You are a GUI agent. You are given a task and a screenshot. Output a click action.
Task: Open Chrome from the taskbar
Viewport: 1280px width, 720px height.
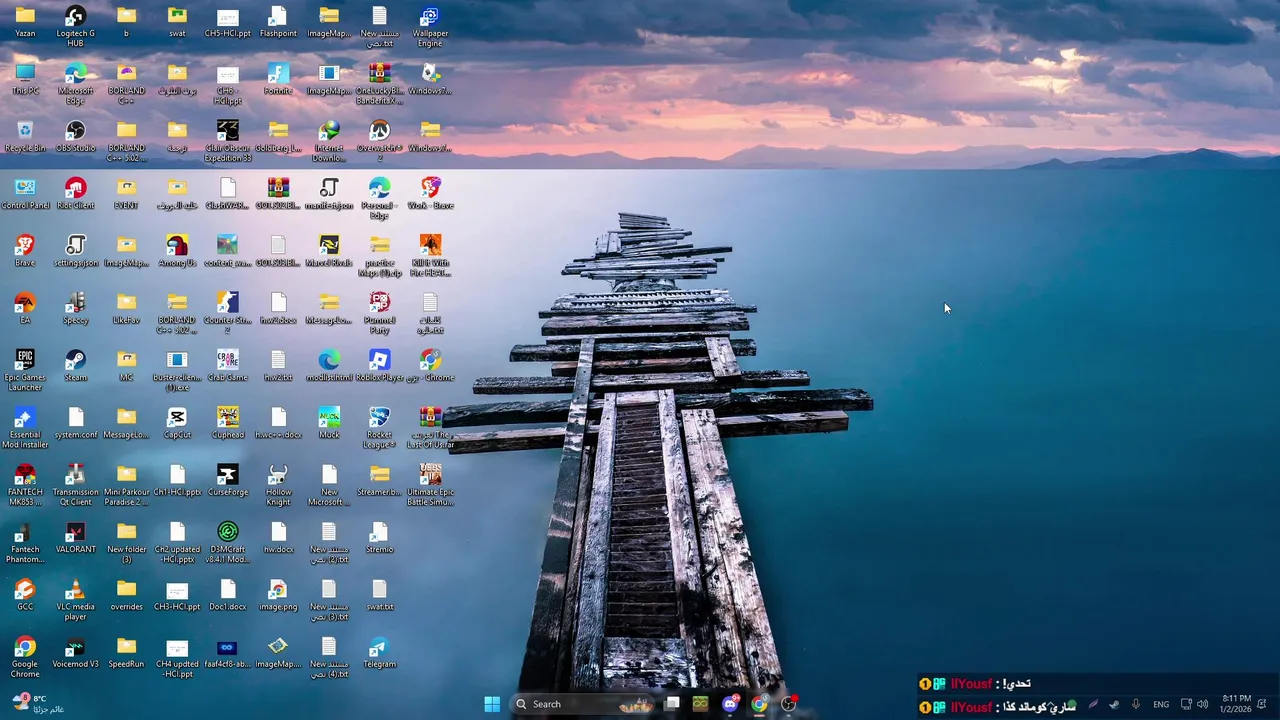pyautogui.click(x=759, y=704)
